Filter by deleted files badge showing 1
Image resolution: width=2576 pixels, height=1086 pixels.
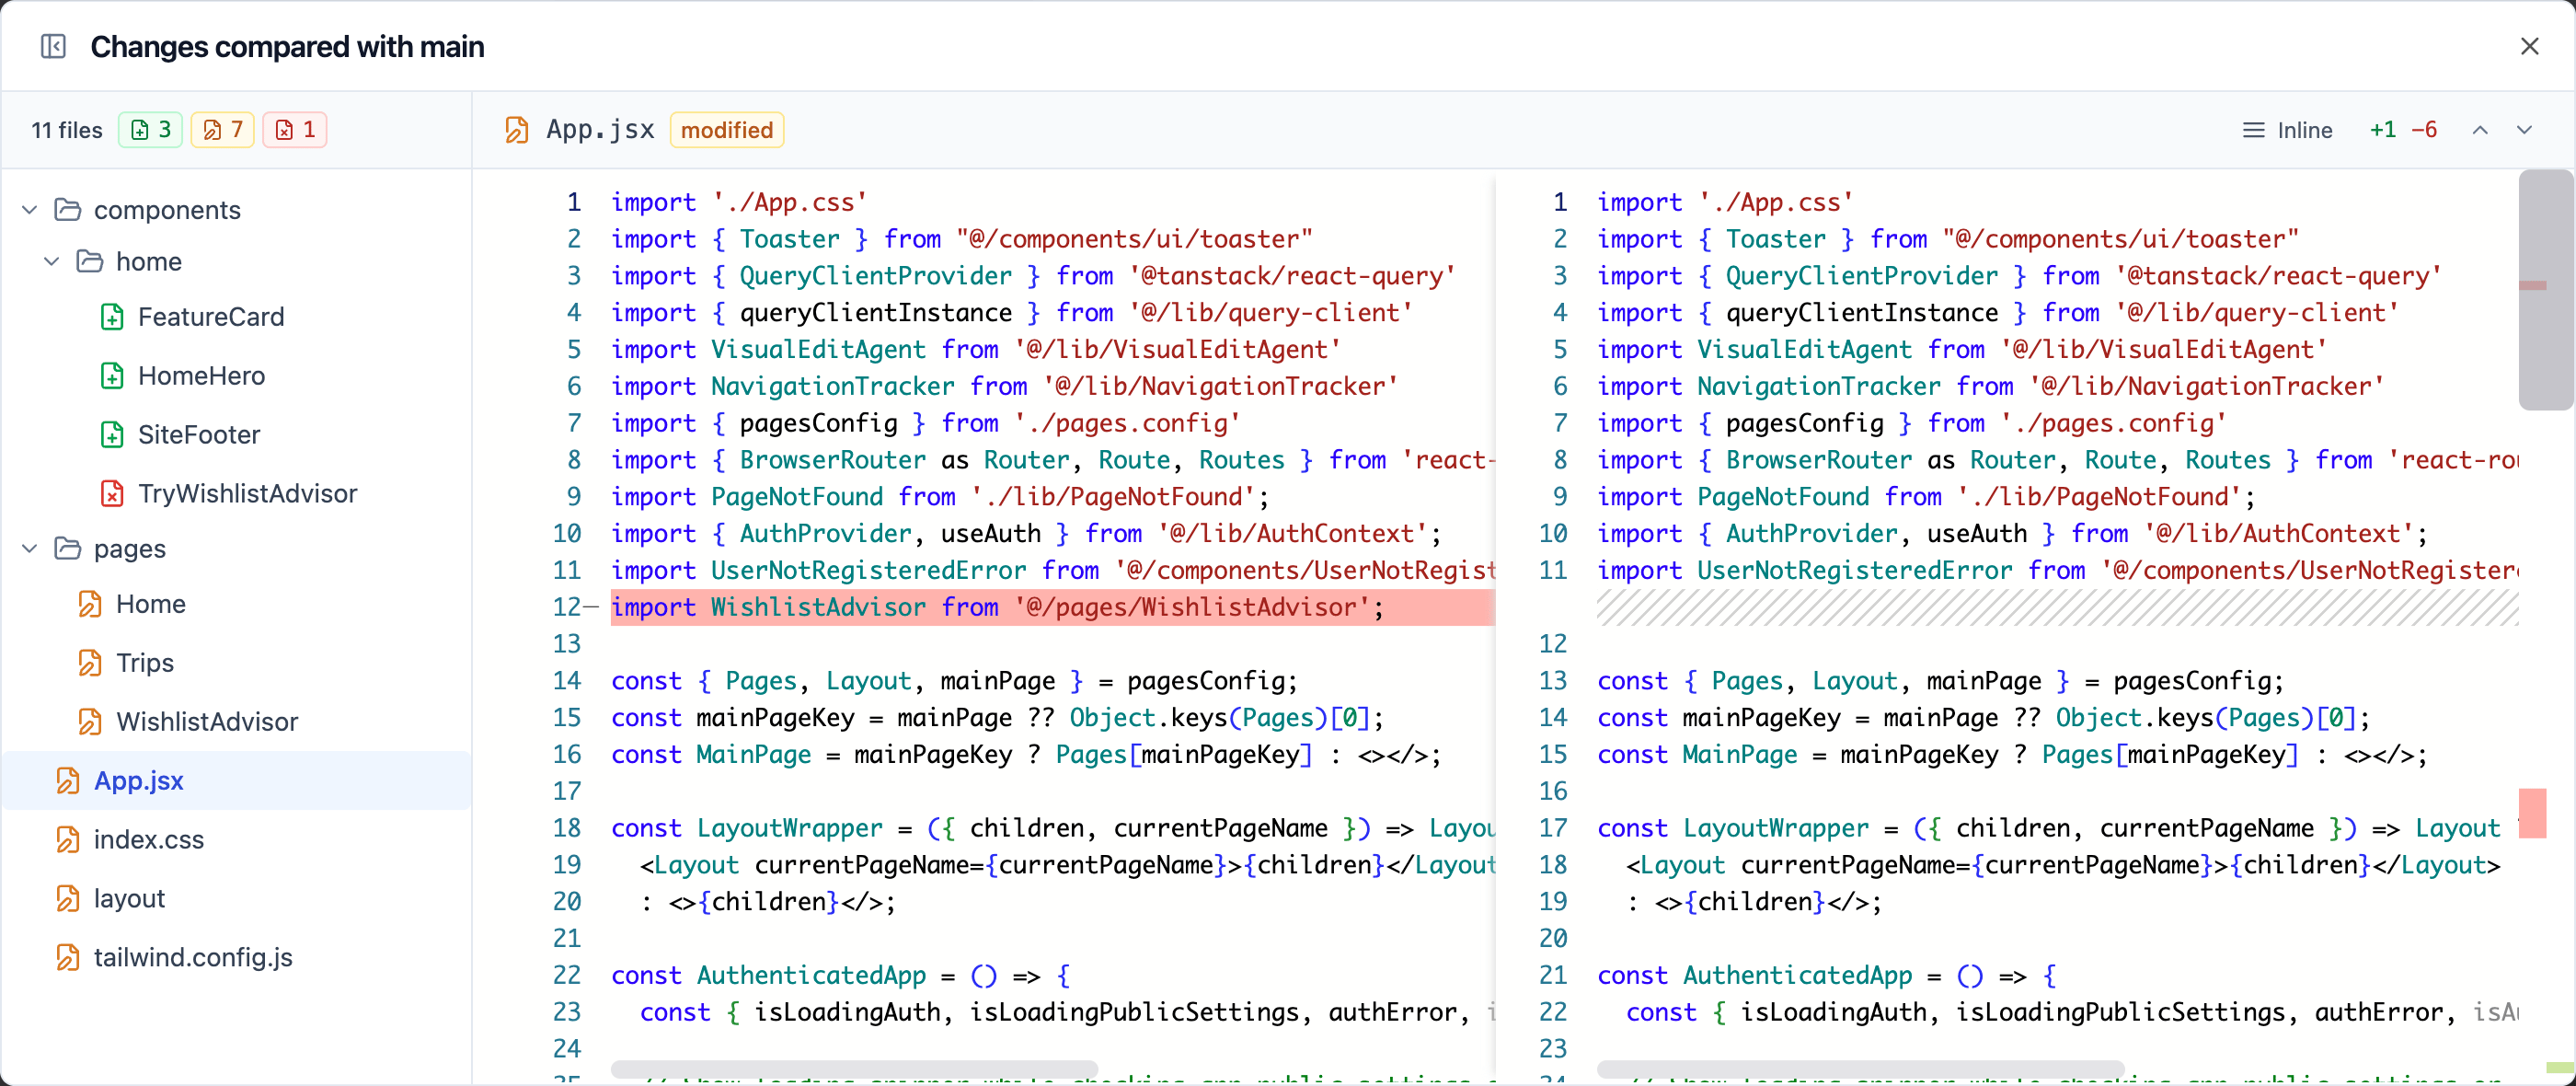[x=295, y=130]
